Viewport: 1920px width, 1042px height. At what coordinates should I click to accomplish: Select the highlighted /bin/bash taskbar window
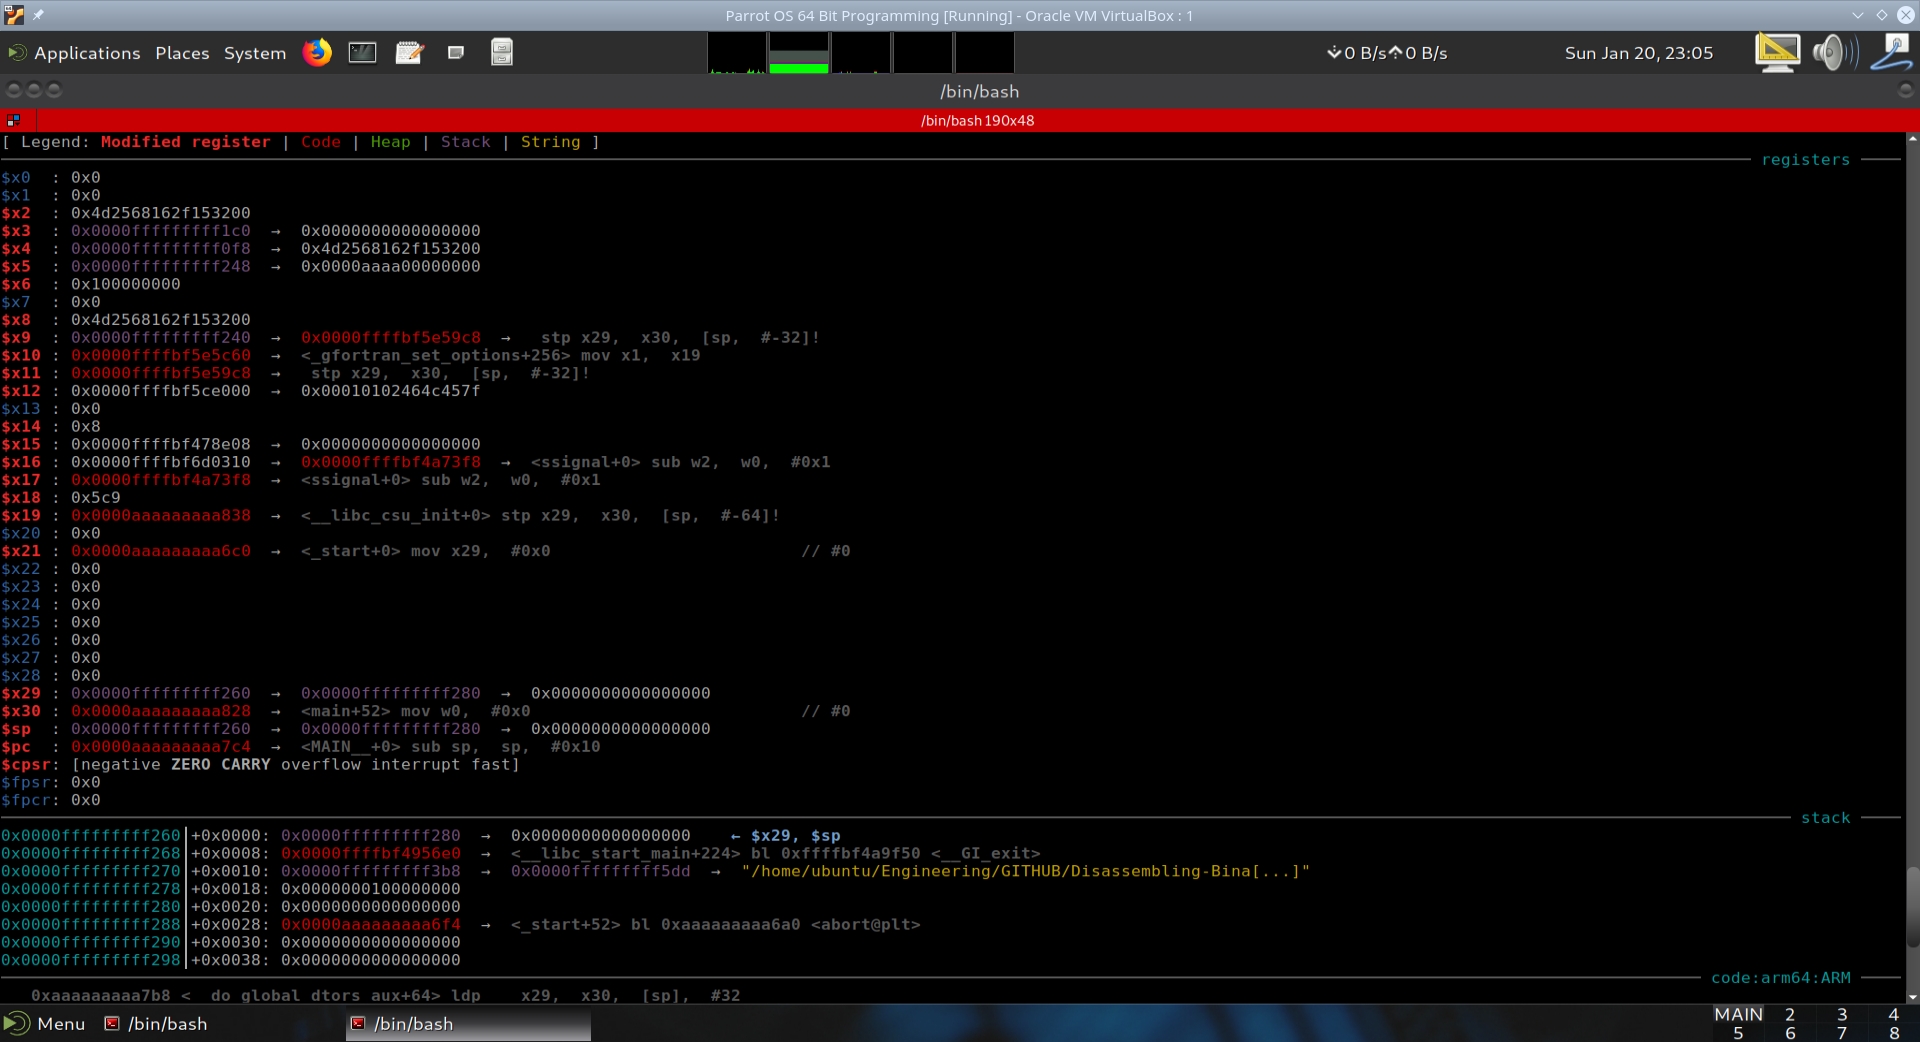click(468, 1024)
